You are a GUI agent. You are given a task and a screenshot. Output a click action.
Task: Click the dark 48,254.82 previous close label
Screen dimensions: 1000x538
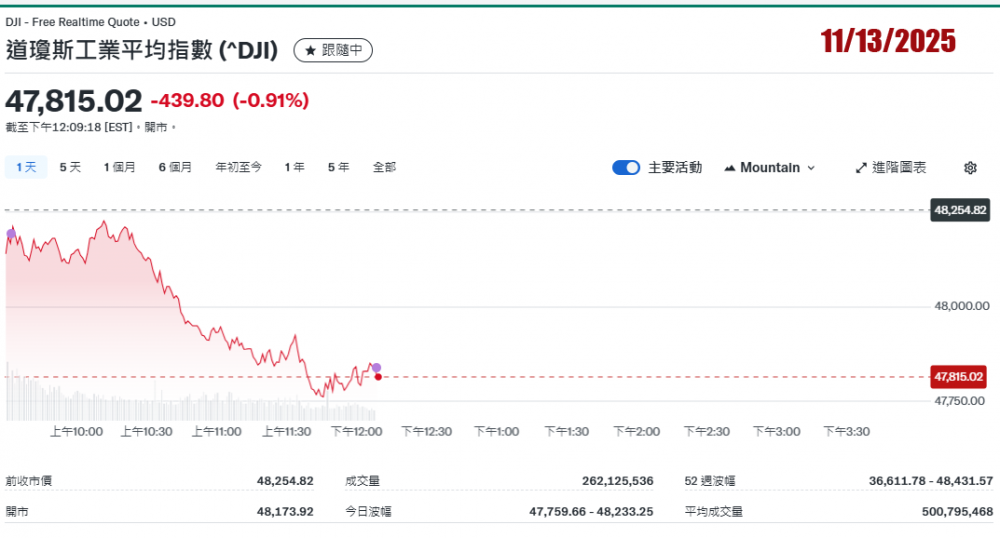(x=959, y=210)
